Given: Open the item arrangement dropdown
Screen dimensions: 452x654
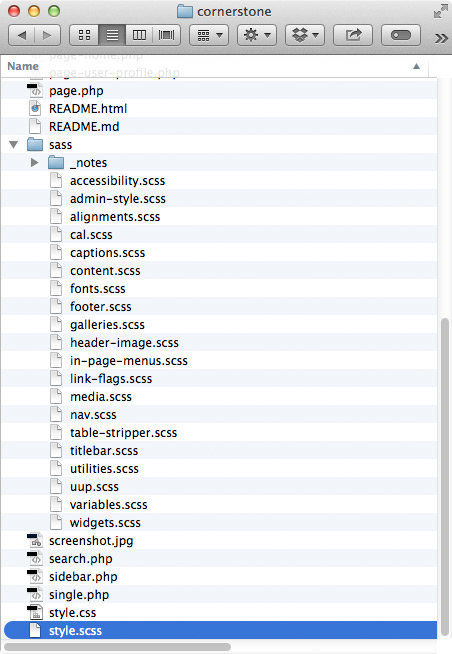Looking at the screenshot, I should coord(209,35).
